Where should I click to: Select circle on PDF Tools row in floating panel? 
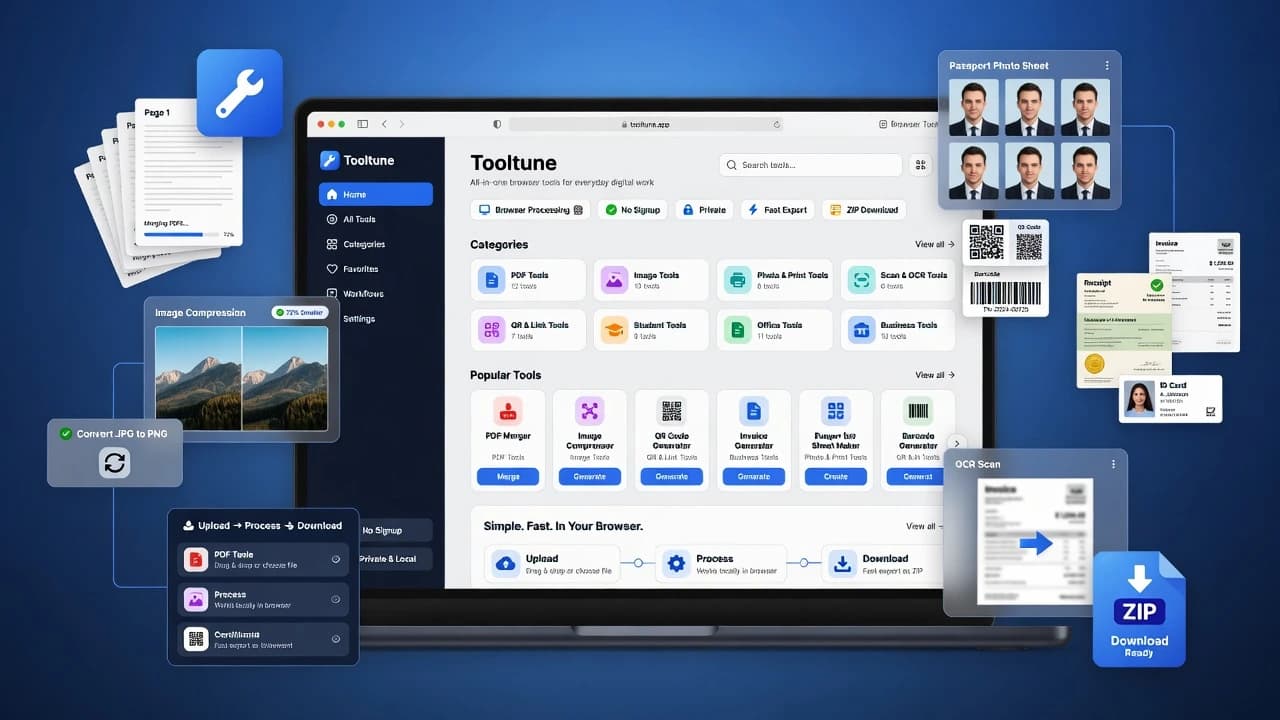pyautogui.click(x=336, y=560)
